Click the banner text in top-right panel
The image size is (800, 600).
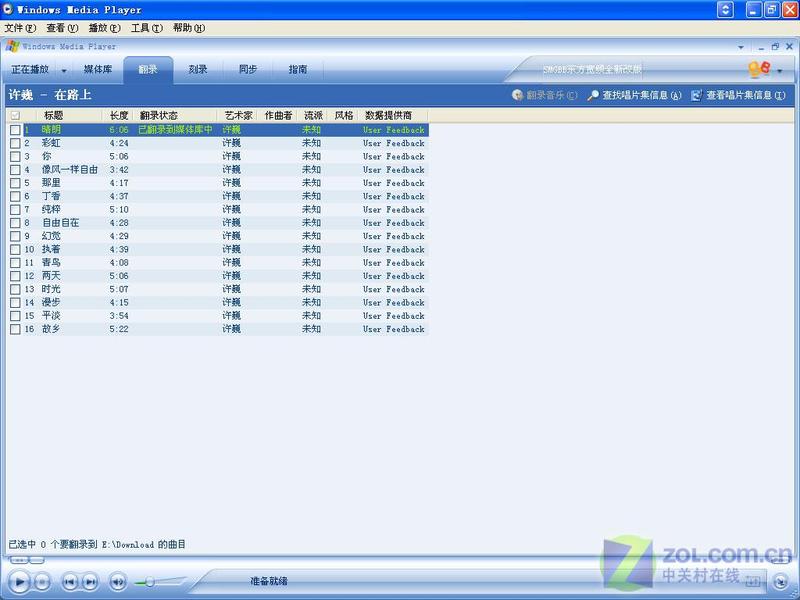coord(592,69)
